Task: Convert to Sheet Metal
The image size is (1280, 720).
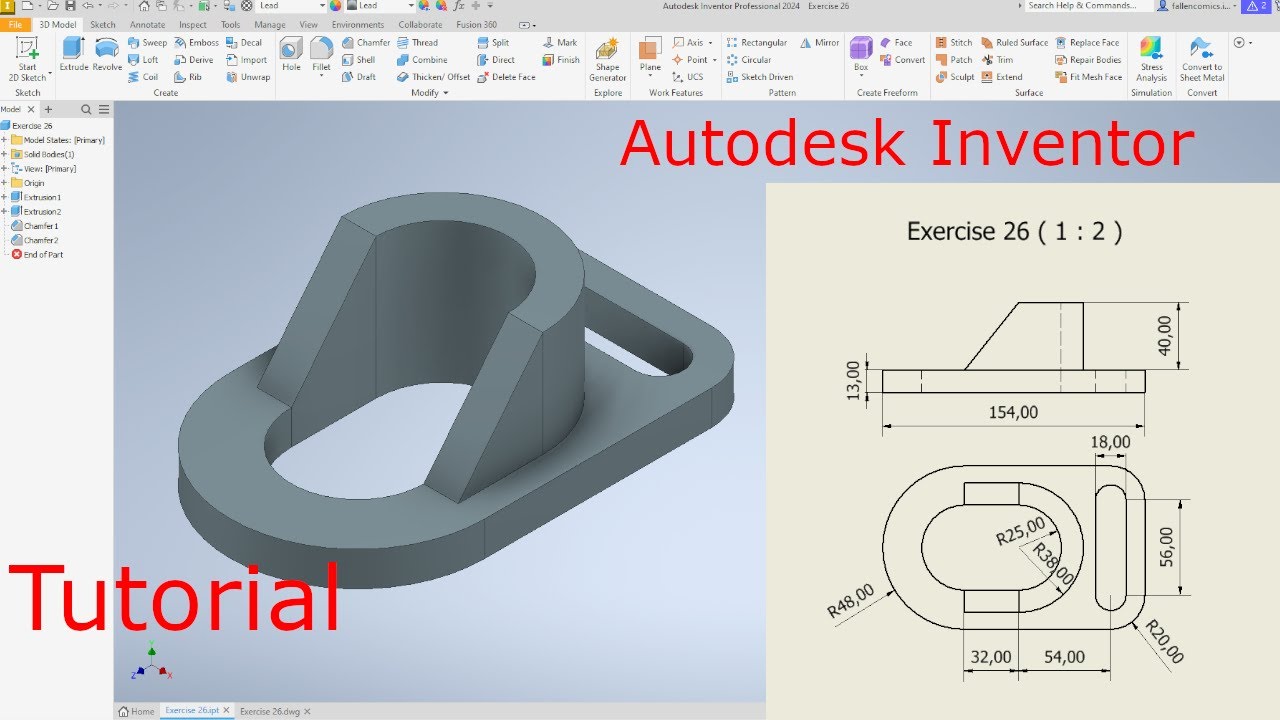Action: (1202, 59)
